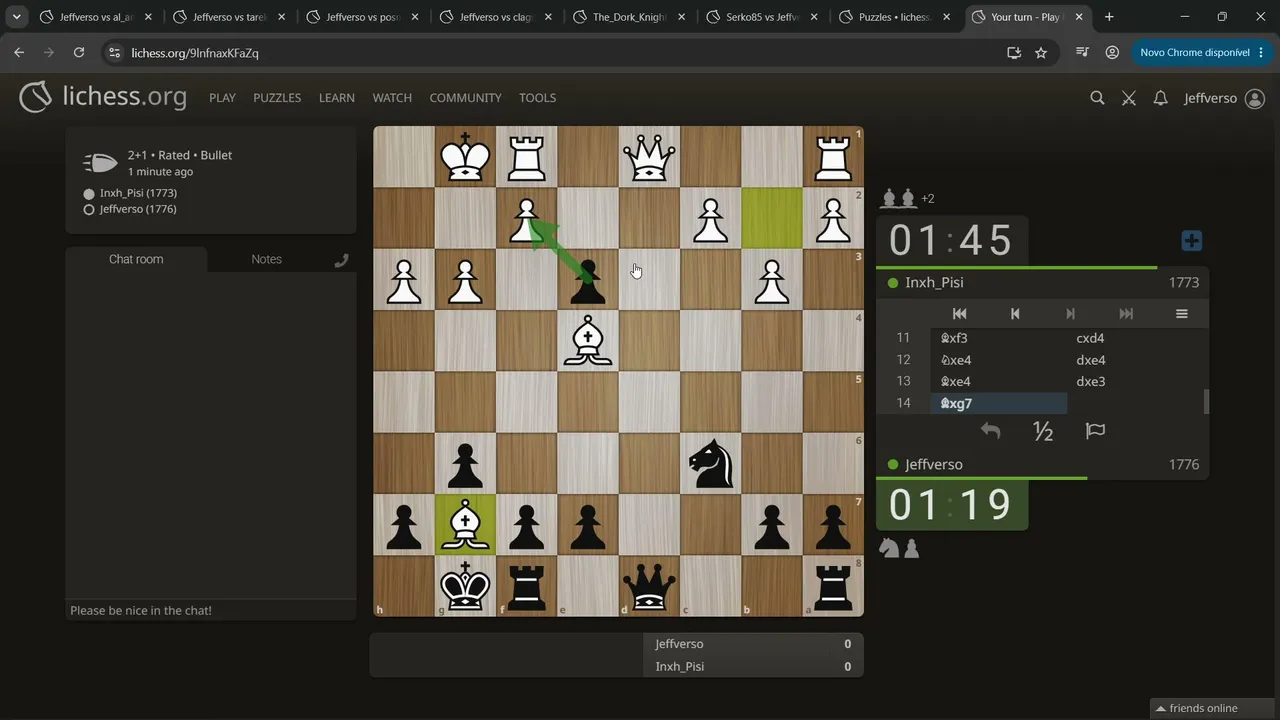The width and height of the screenshot is (1280, 720).
Task: Open the LEARN menu
Action: point(337,98)
